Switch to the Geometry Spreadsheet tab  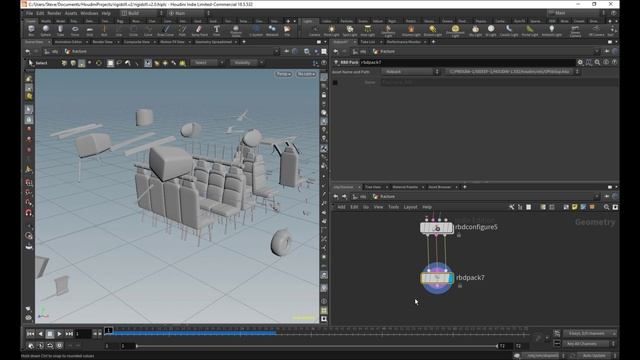[x=213, y=42]
